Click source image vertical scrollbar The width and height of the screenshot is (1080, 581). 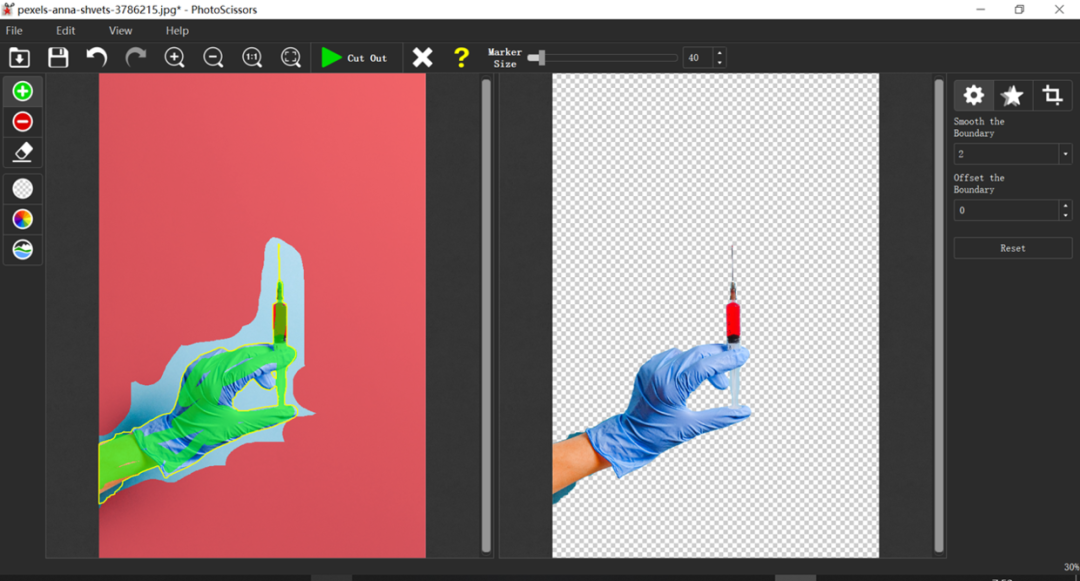(486, 315)
